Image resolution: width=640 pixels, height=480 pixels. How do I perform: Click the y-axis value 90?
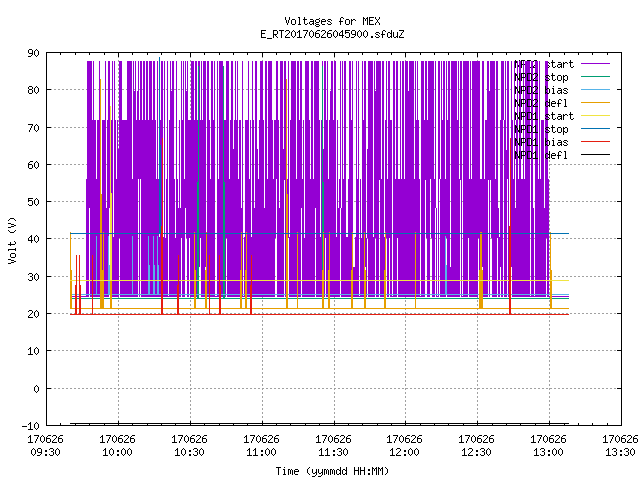tap(33, 53)
